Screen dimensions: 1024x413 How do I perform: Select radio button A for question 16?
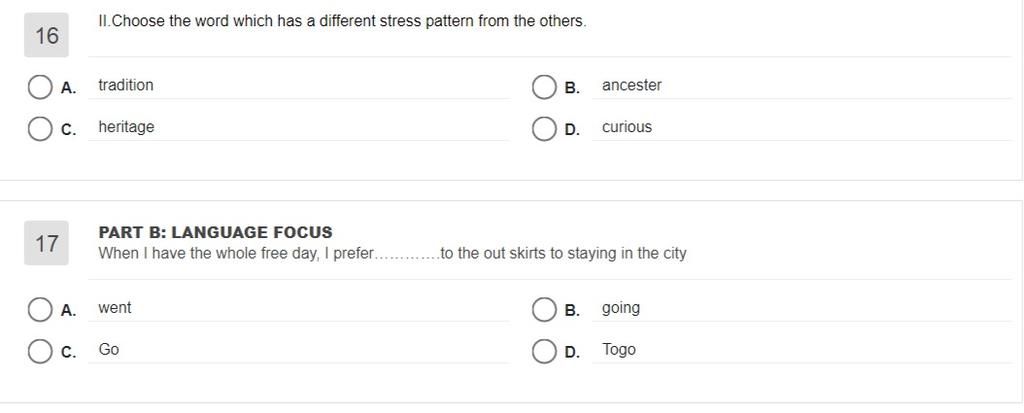(40, 87)
